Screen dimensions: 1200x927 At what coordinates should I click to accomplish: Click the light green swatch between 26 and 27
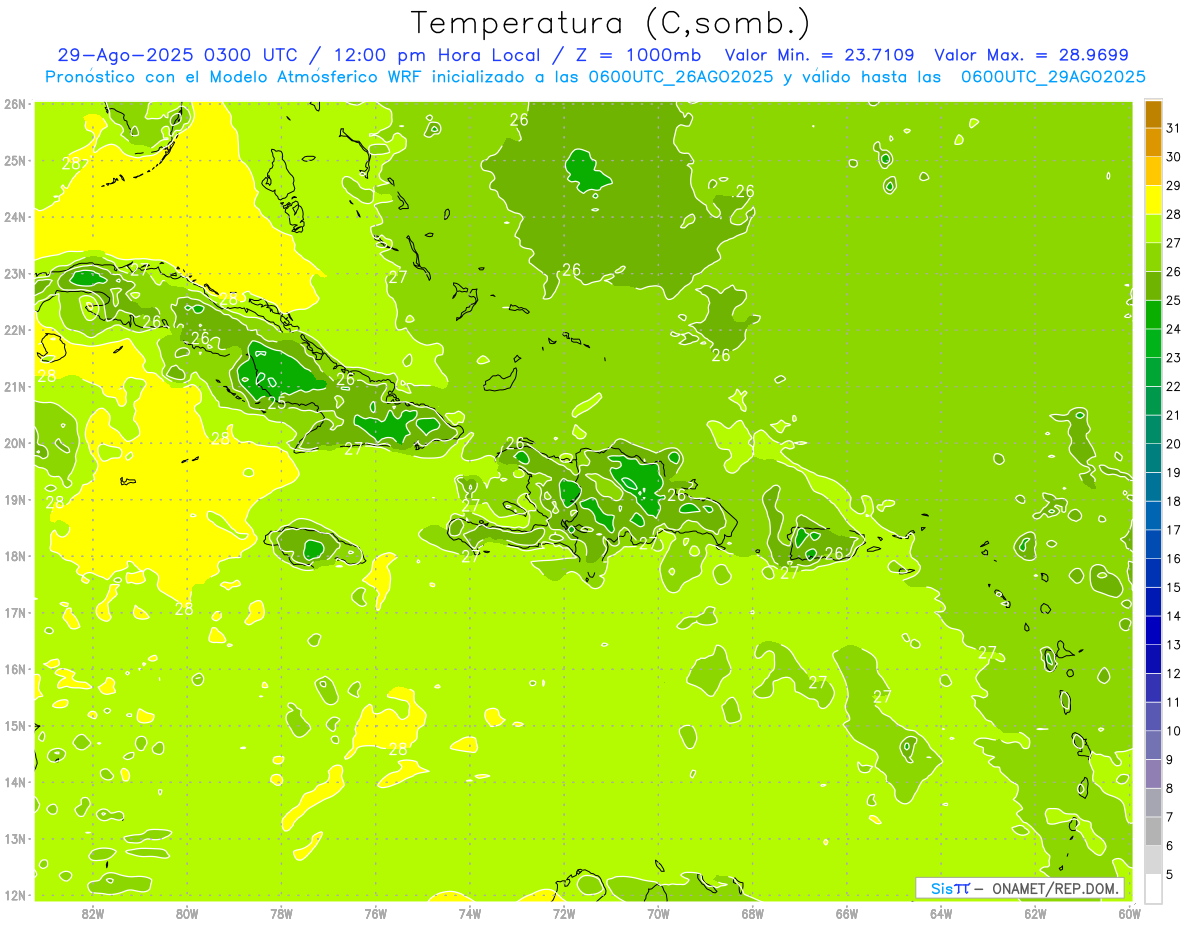[1153, 257]
